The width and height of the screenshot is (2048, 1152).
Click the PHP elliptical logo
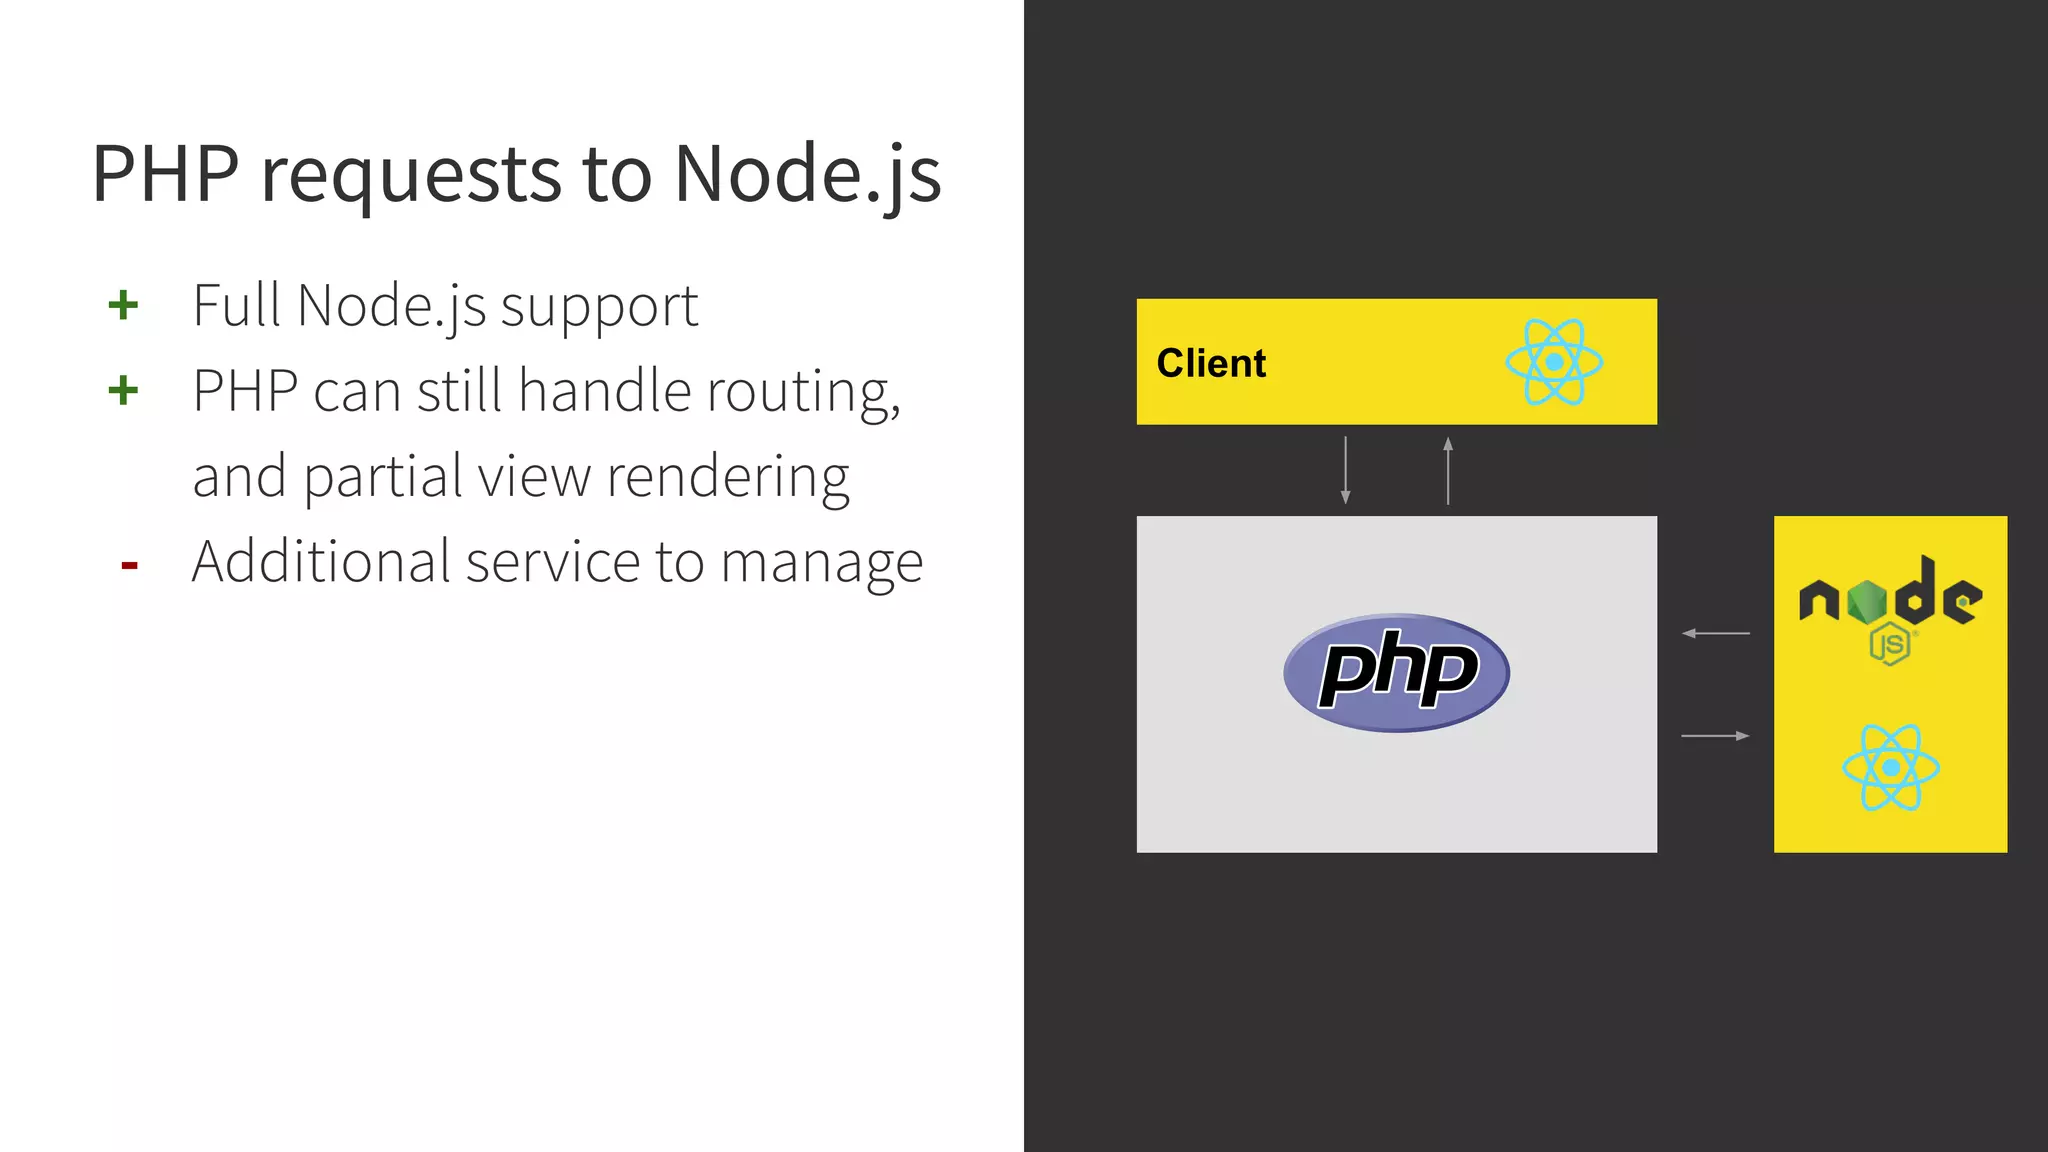click(x=1396, y=672)
